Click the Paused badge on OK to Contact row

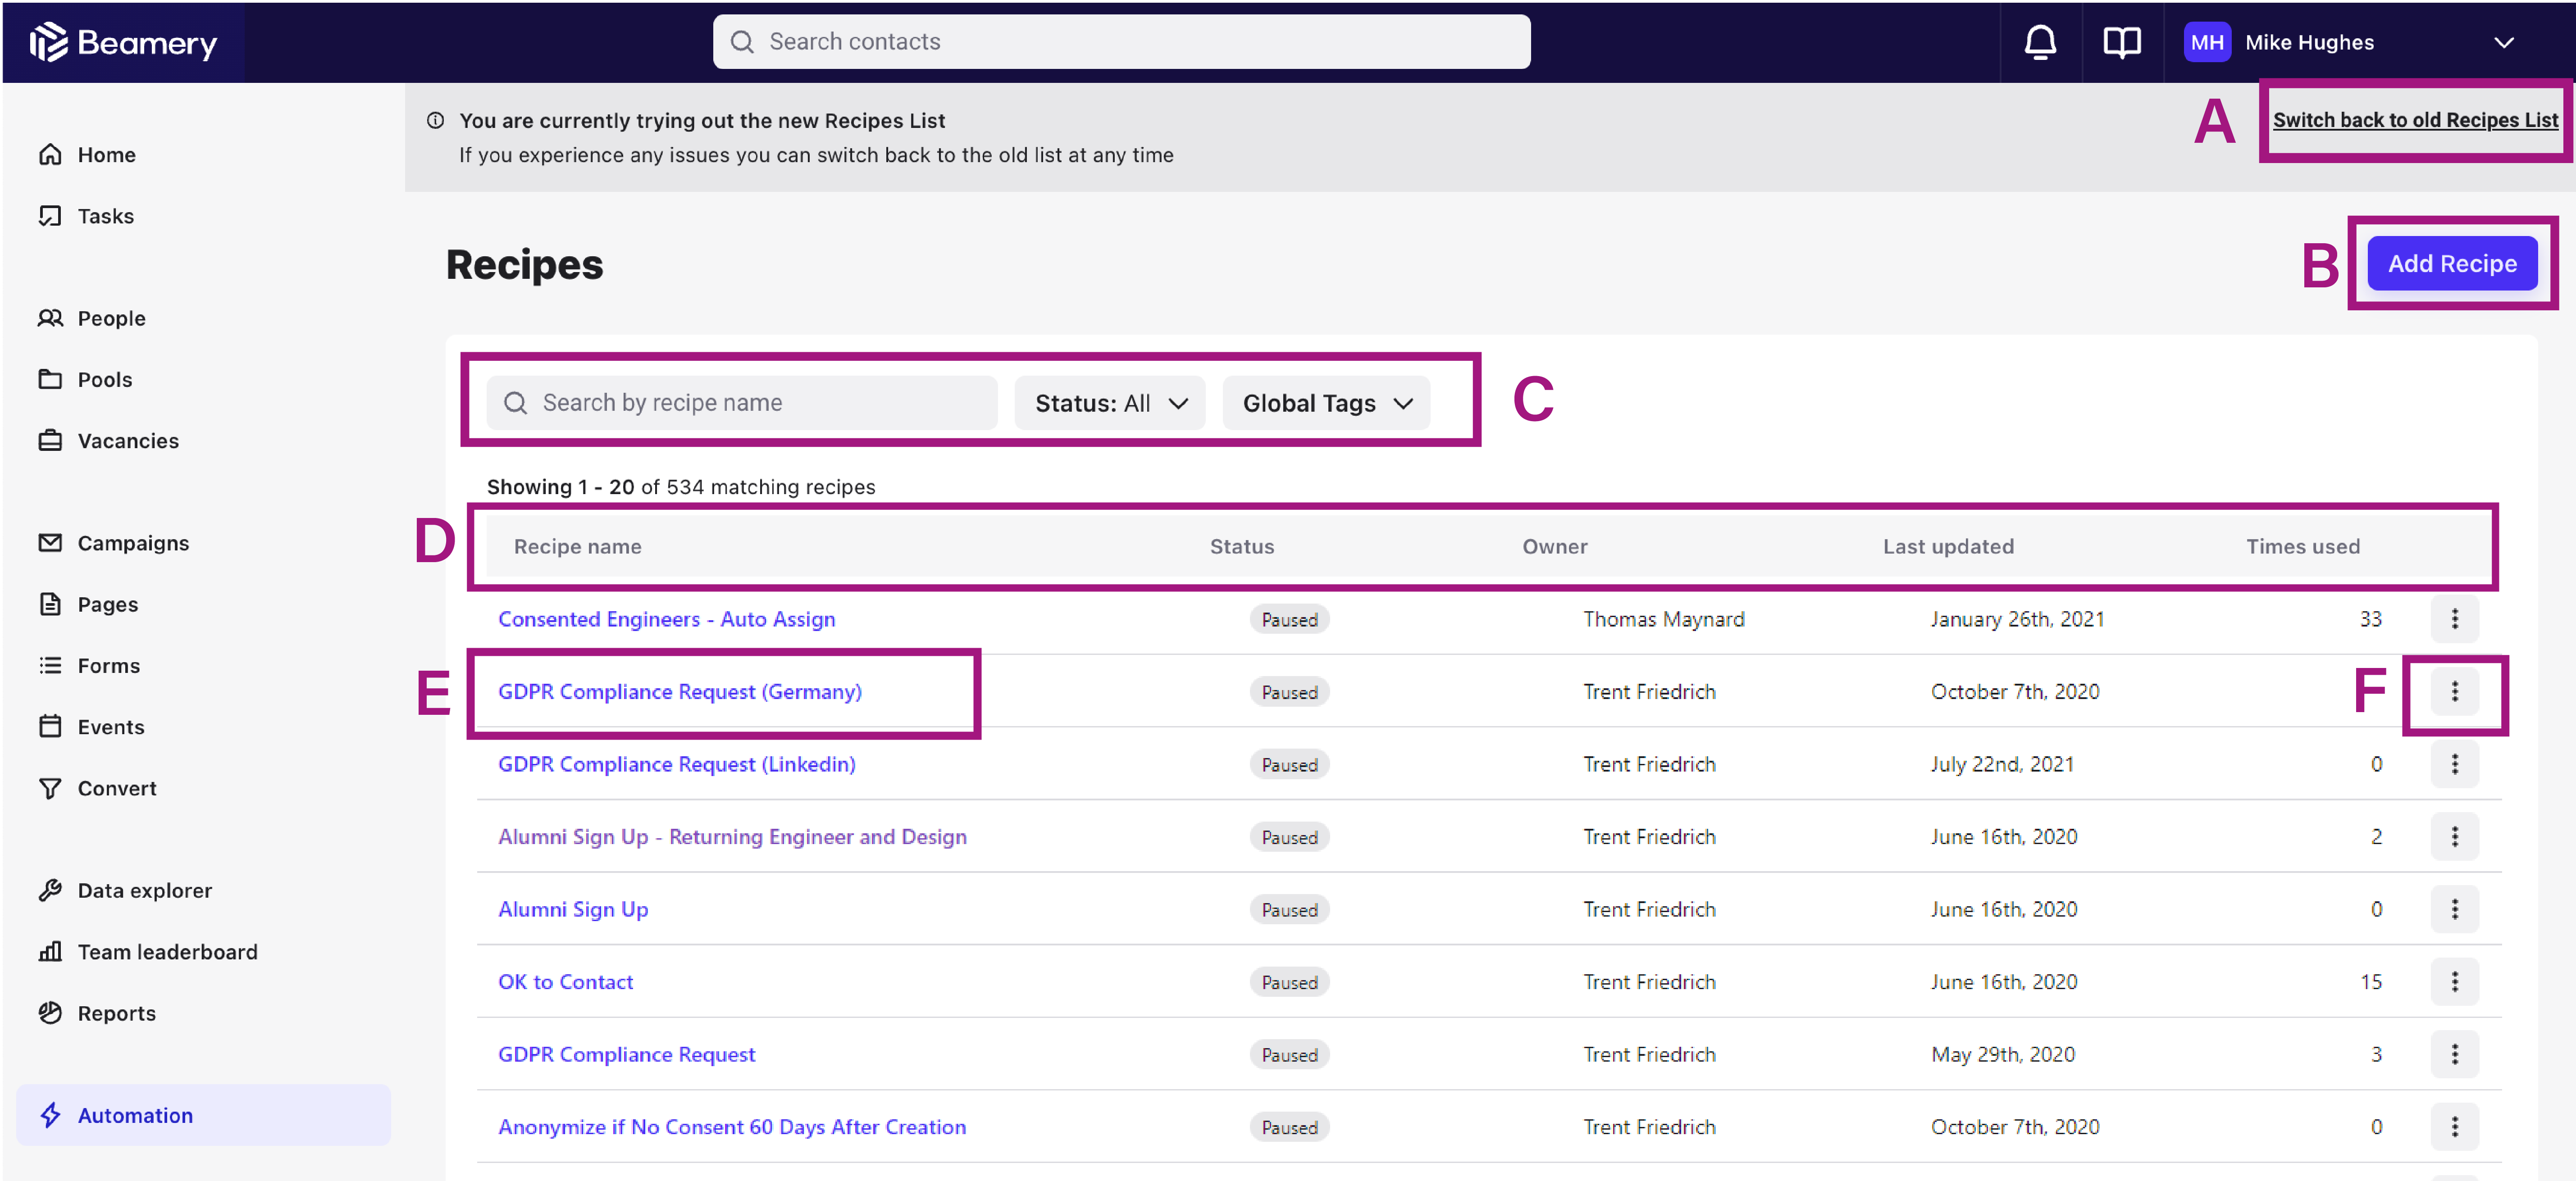point(1289,981)
